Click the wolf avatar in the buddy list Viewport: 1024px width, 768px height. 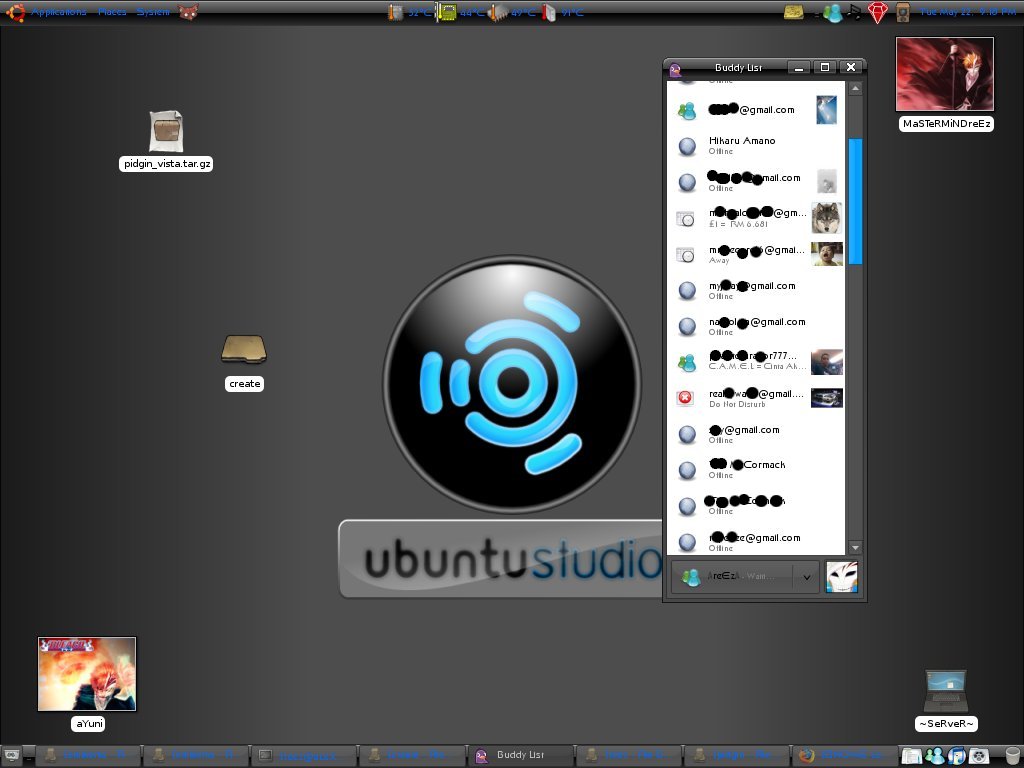click(827, 217)
